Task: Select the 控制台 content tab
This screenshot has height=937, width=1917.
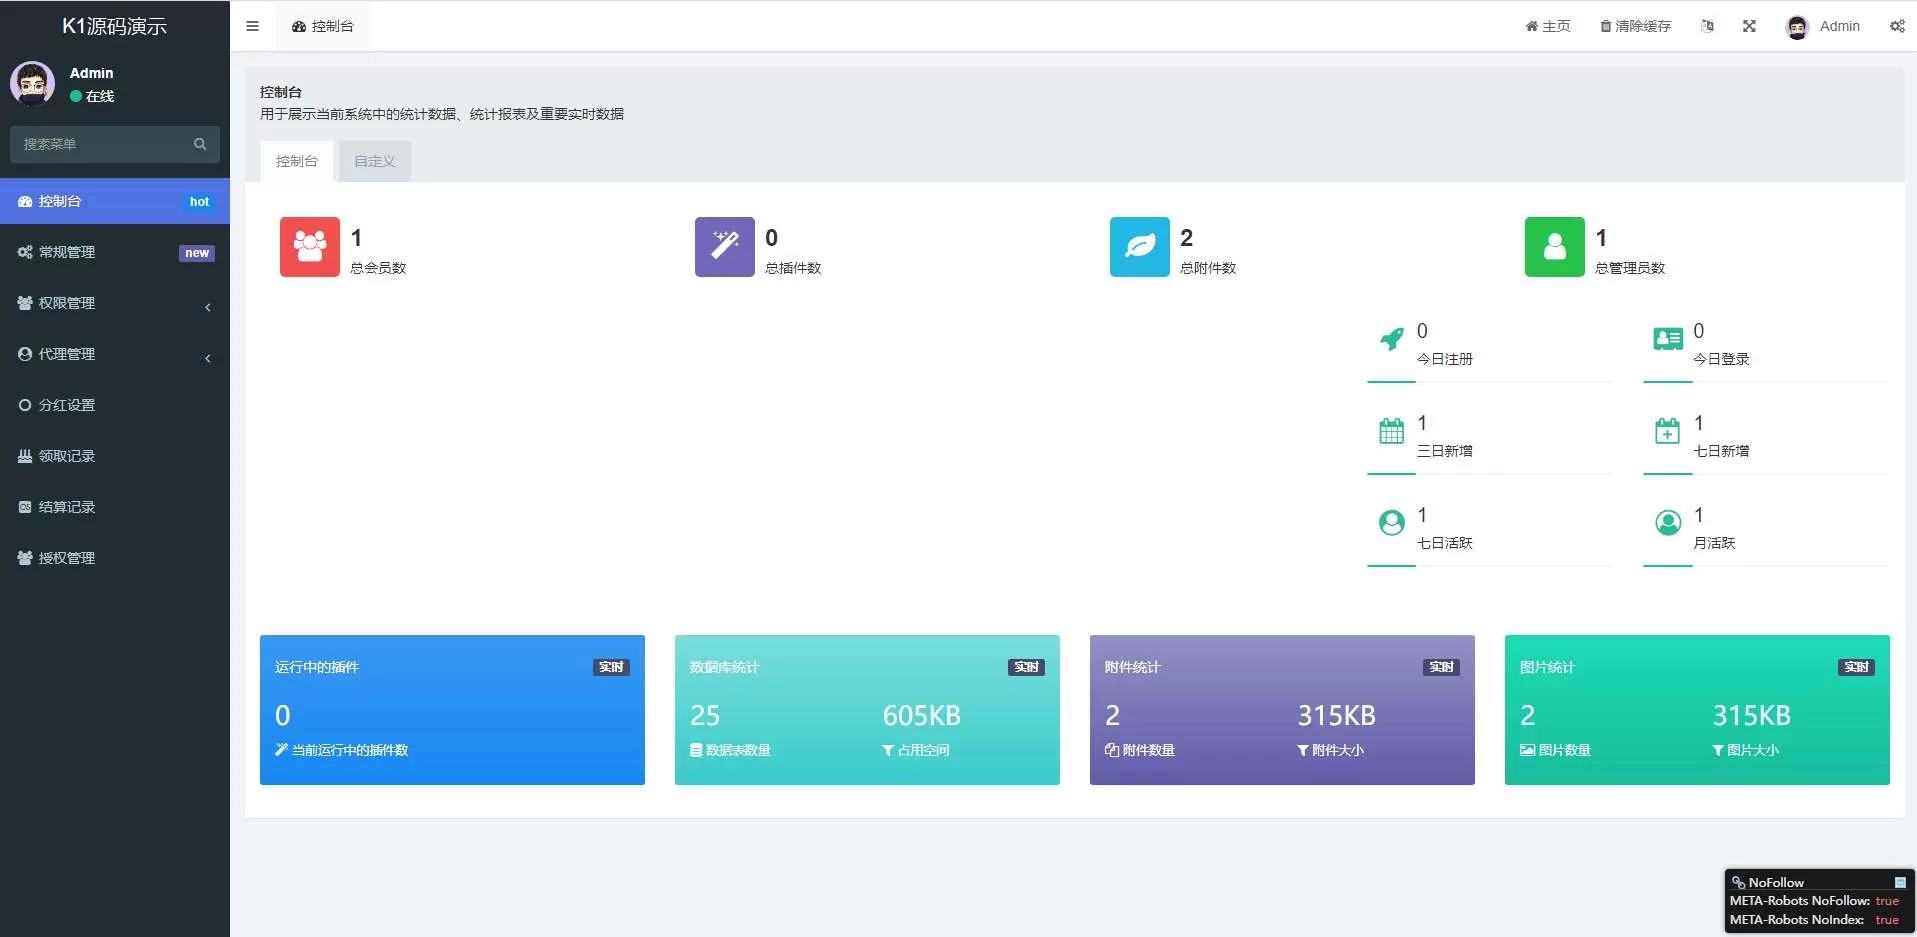Action: 297,161
